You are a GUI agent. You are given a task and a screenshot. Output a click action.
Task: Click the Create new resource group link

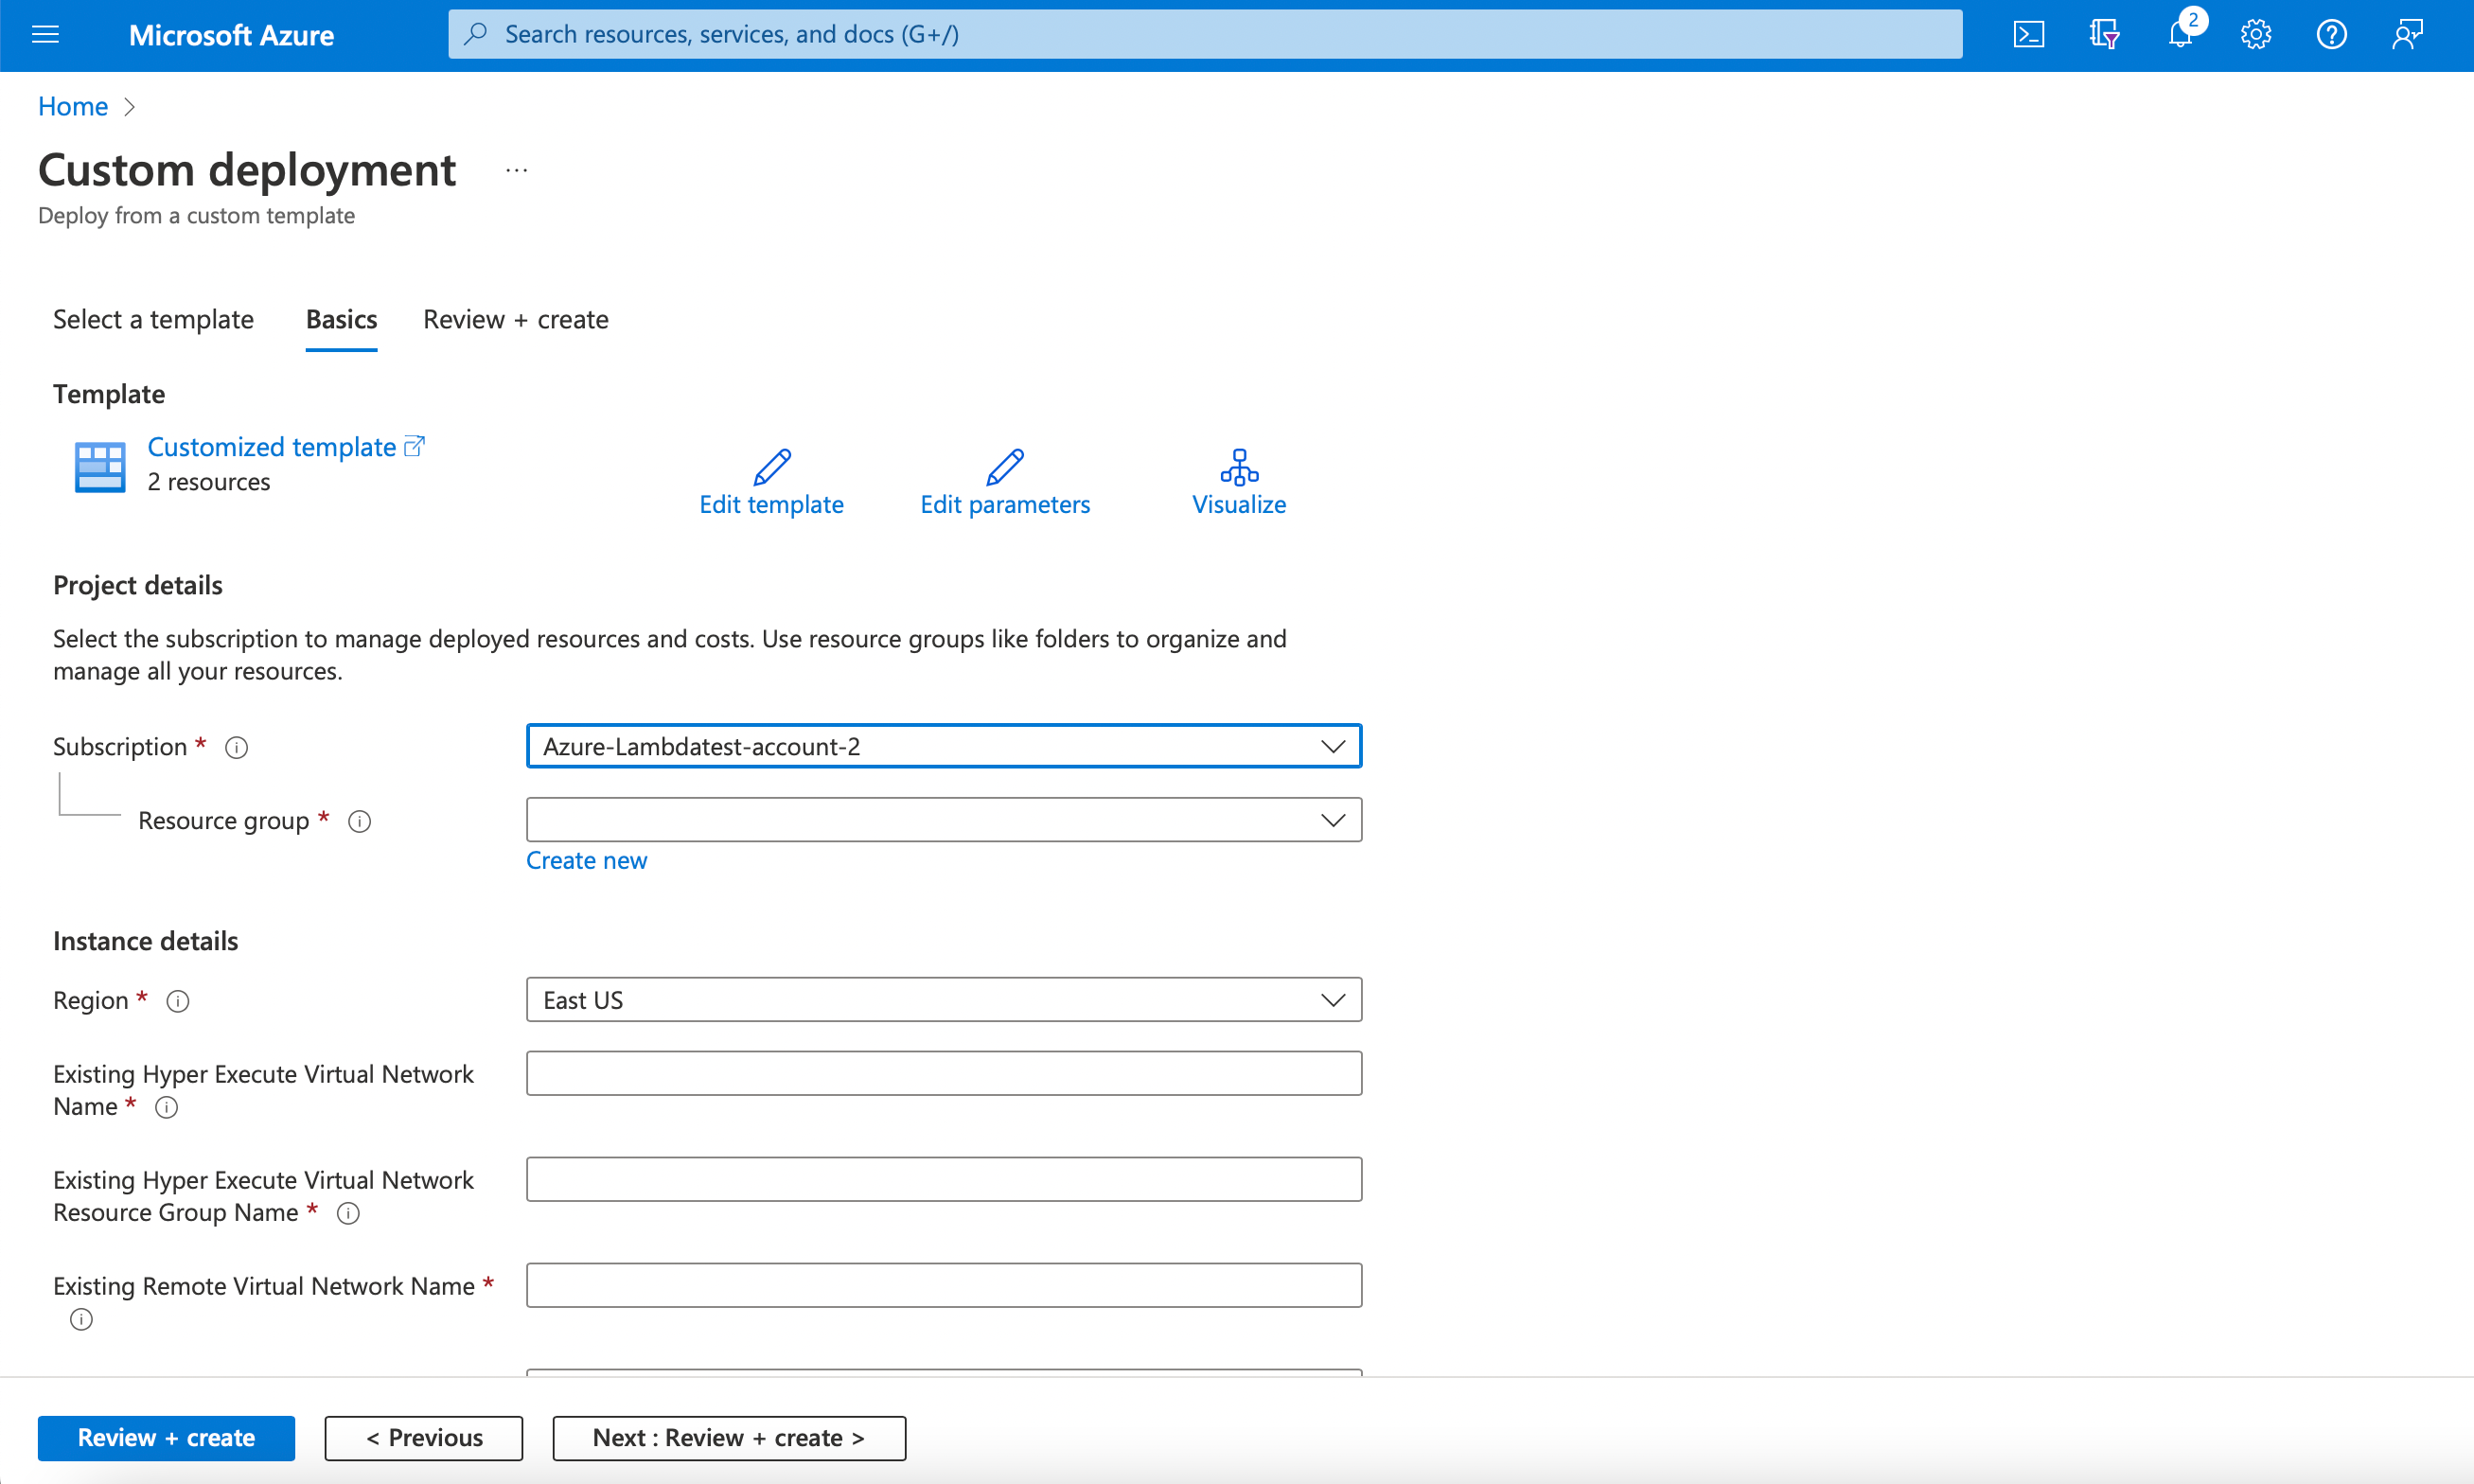[586, 860]
